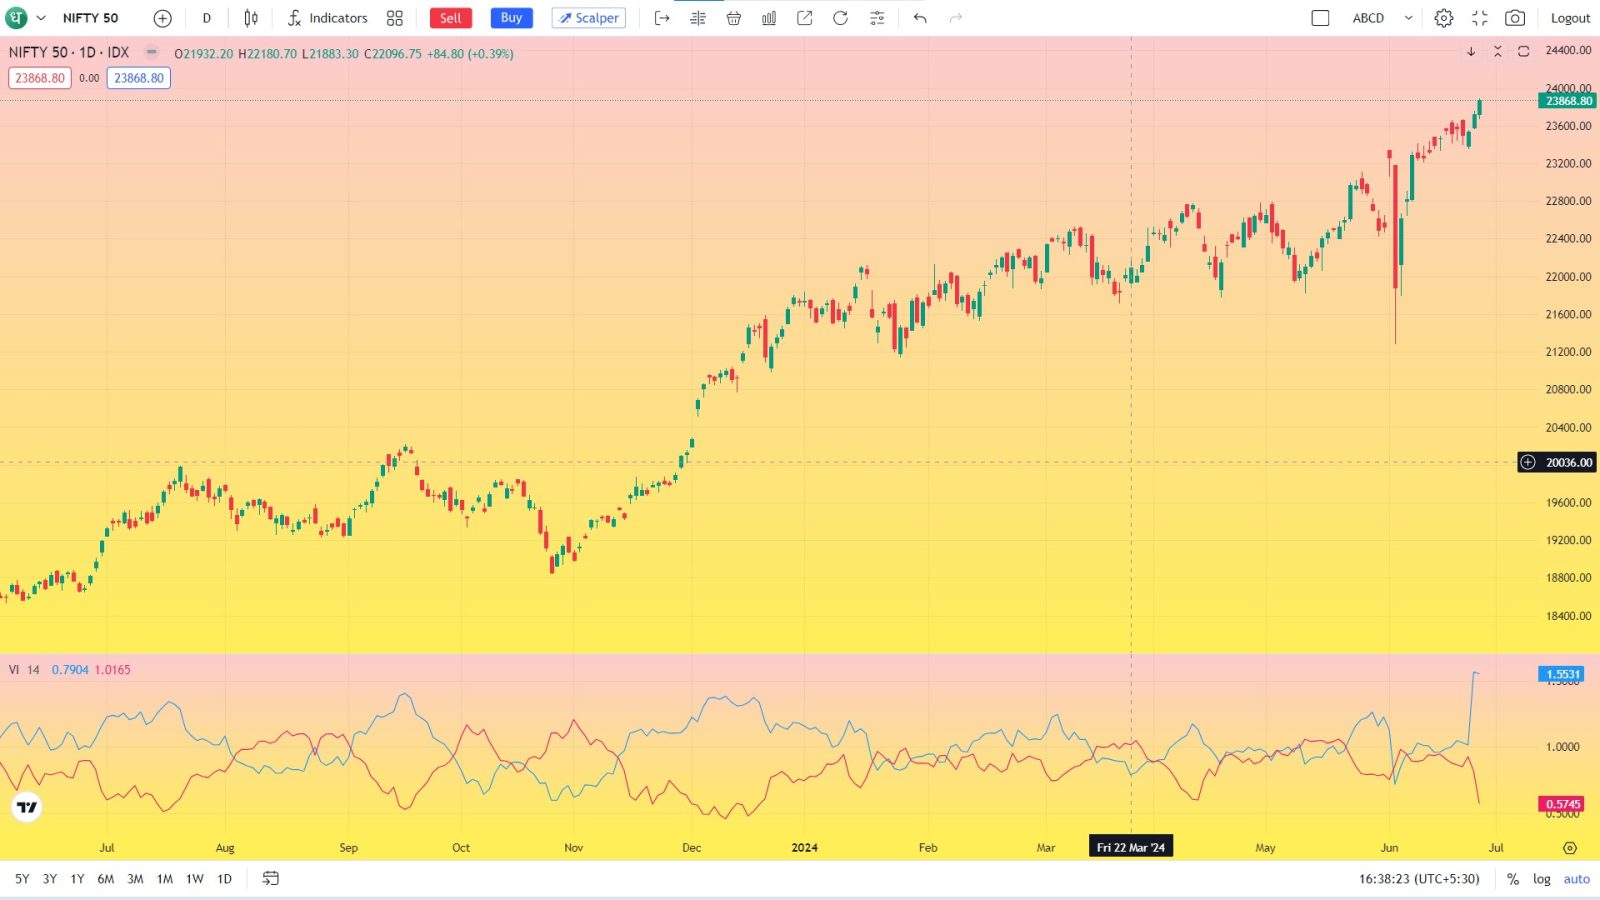
Task: Click the NIFTY 50 · 1D · IDX legend title
Action: click(69, 52)
